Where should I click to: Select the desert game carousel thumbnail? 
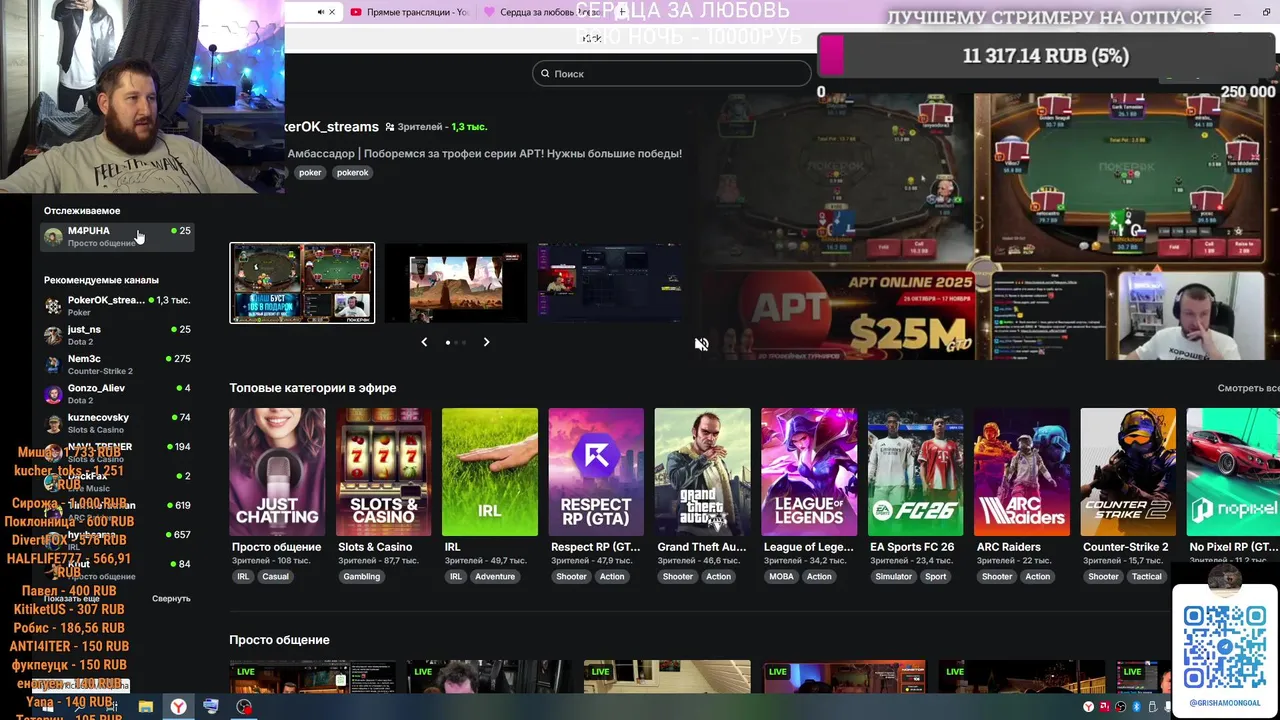pyautogui.click(x=456, y=283)
